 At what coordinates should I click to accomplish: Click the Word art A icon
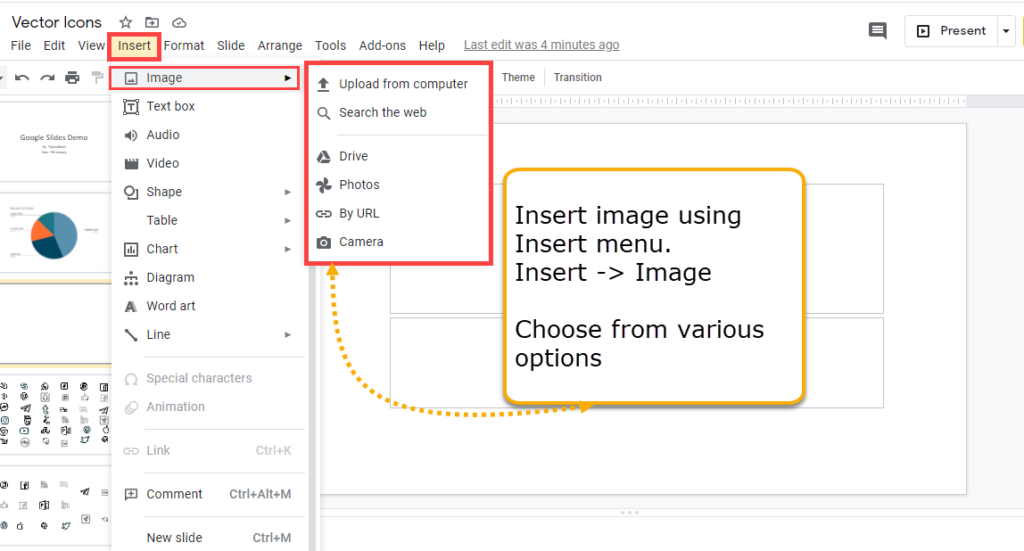[131, 306]
